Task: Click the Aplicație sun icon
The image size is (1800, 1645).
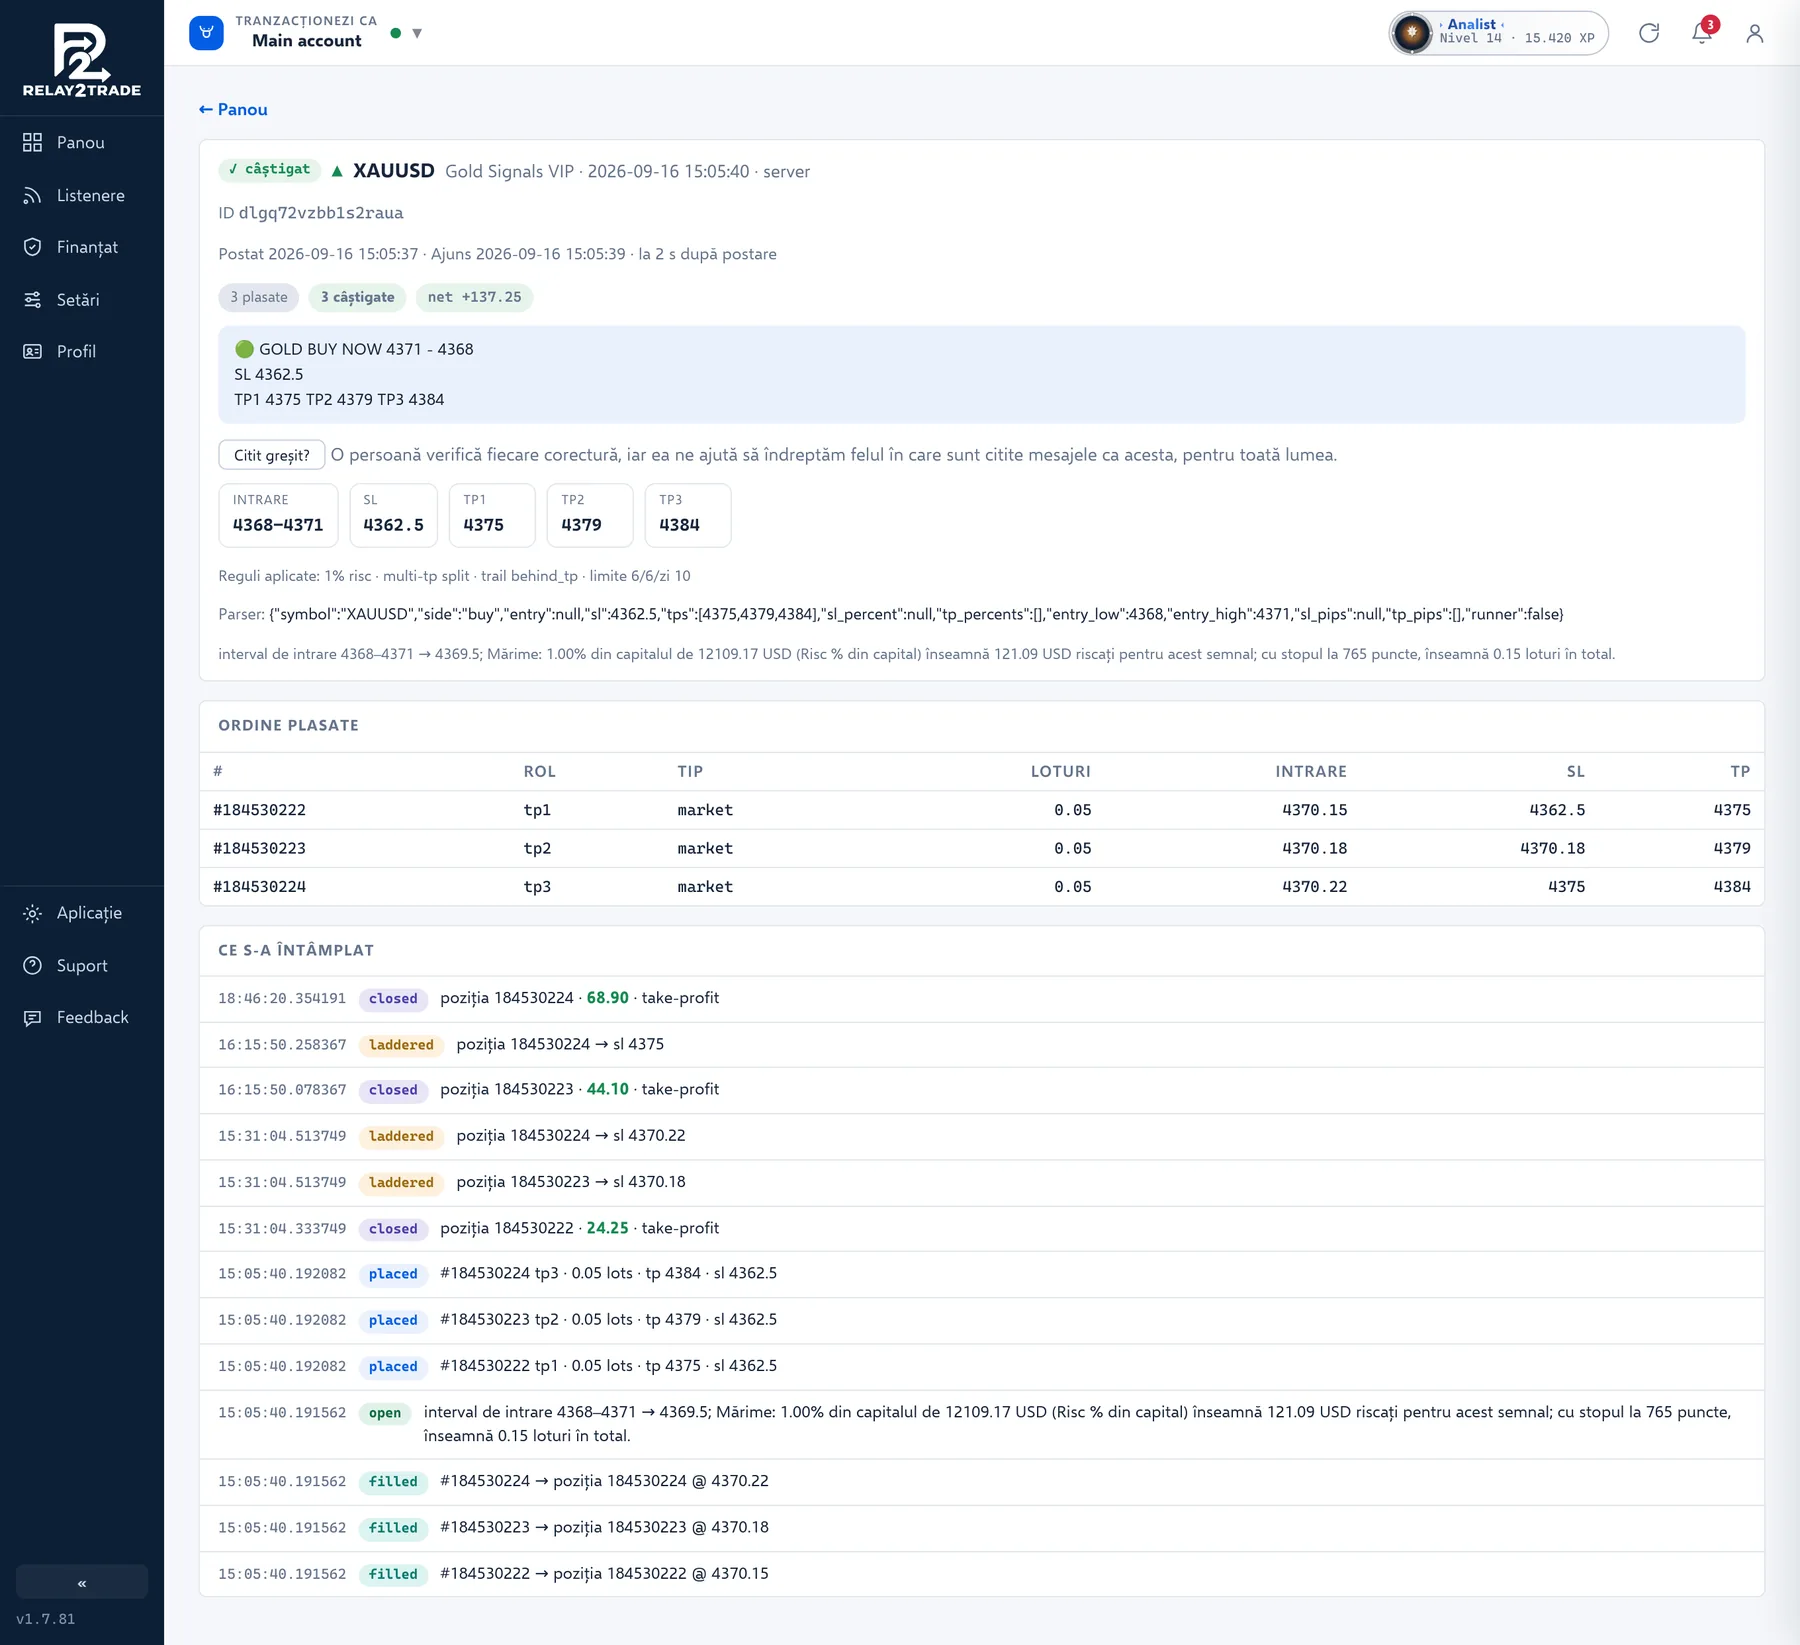Action: (33, 913)
